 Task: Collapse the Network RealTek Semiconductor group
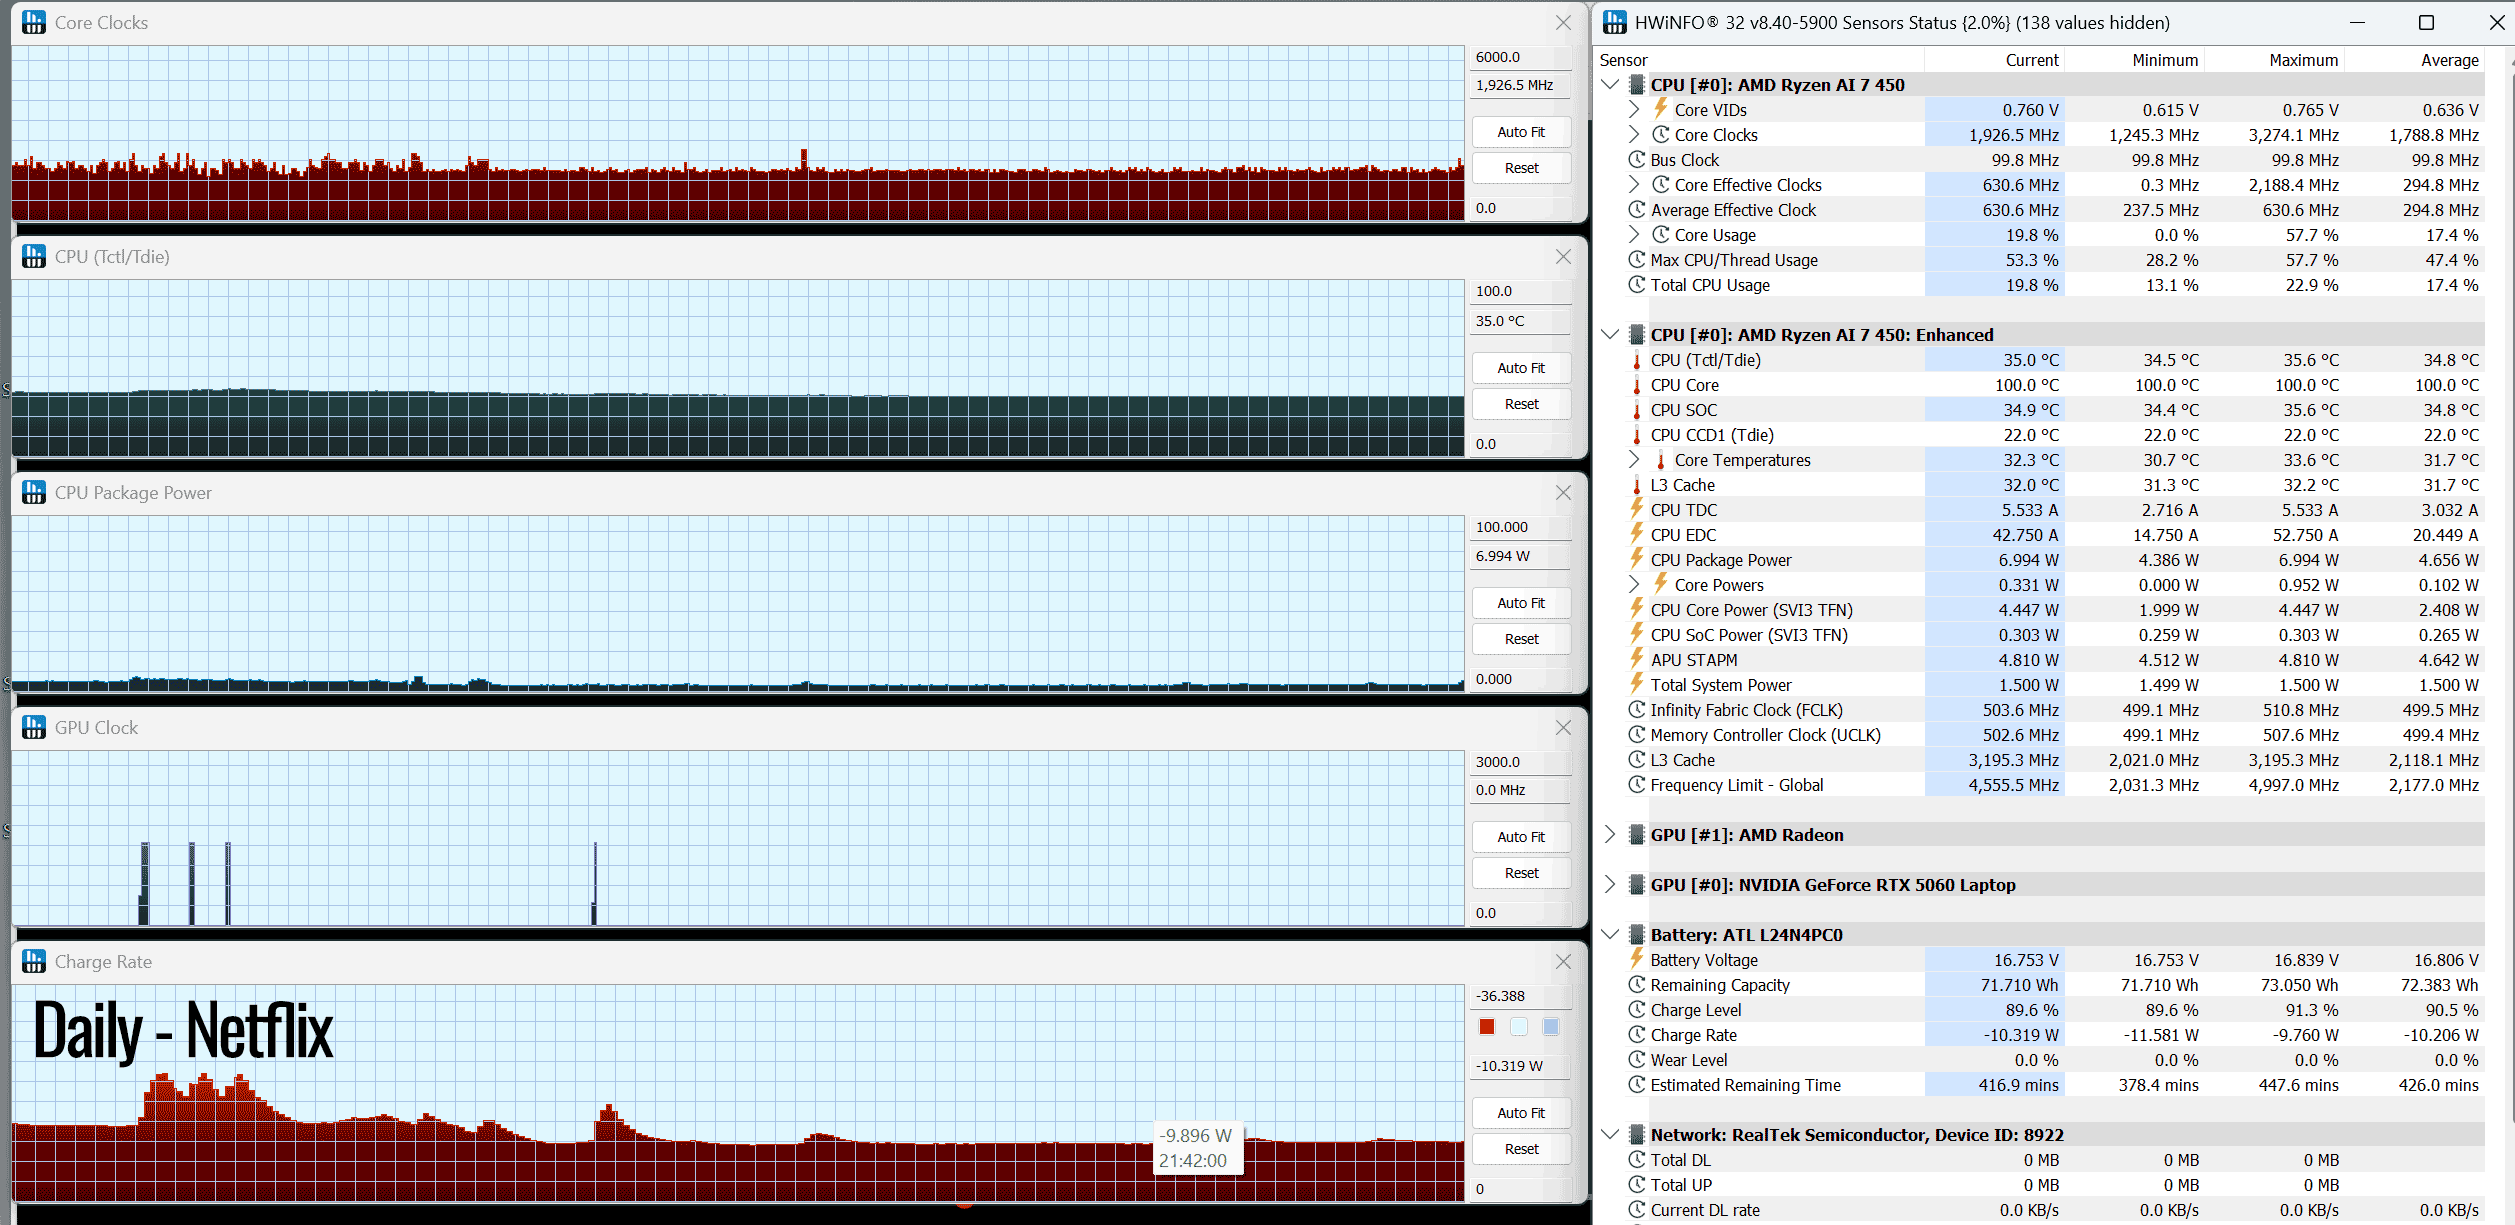(1610, 1134)
